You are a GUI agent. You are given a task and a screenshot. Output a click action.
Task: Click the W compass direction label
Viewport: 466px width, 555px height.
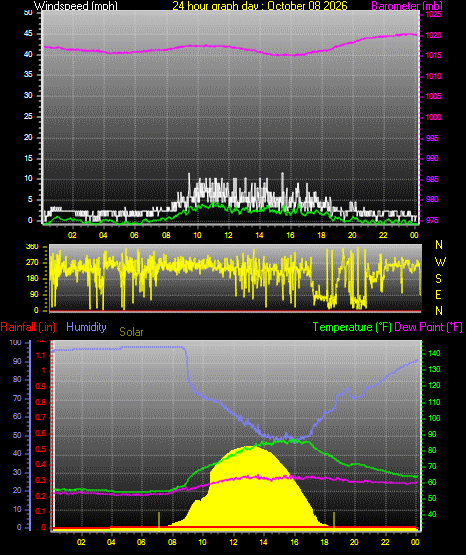[x=440, y=262]
